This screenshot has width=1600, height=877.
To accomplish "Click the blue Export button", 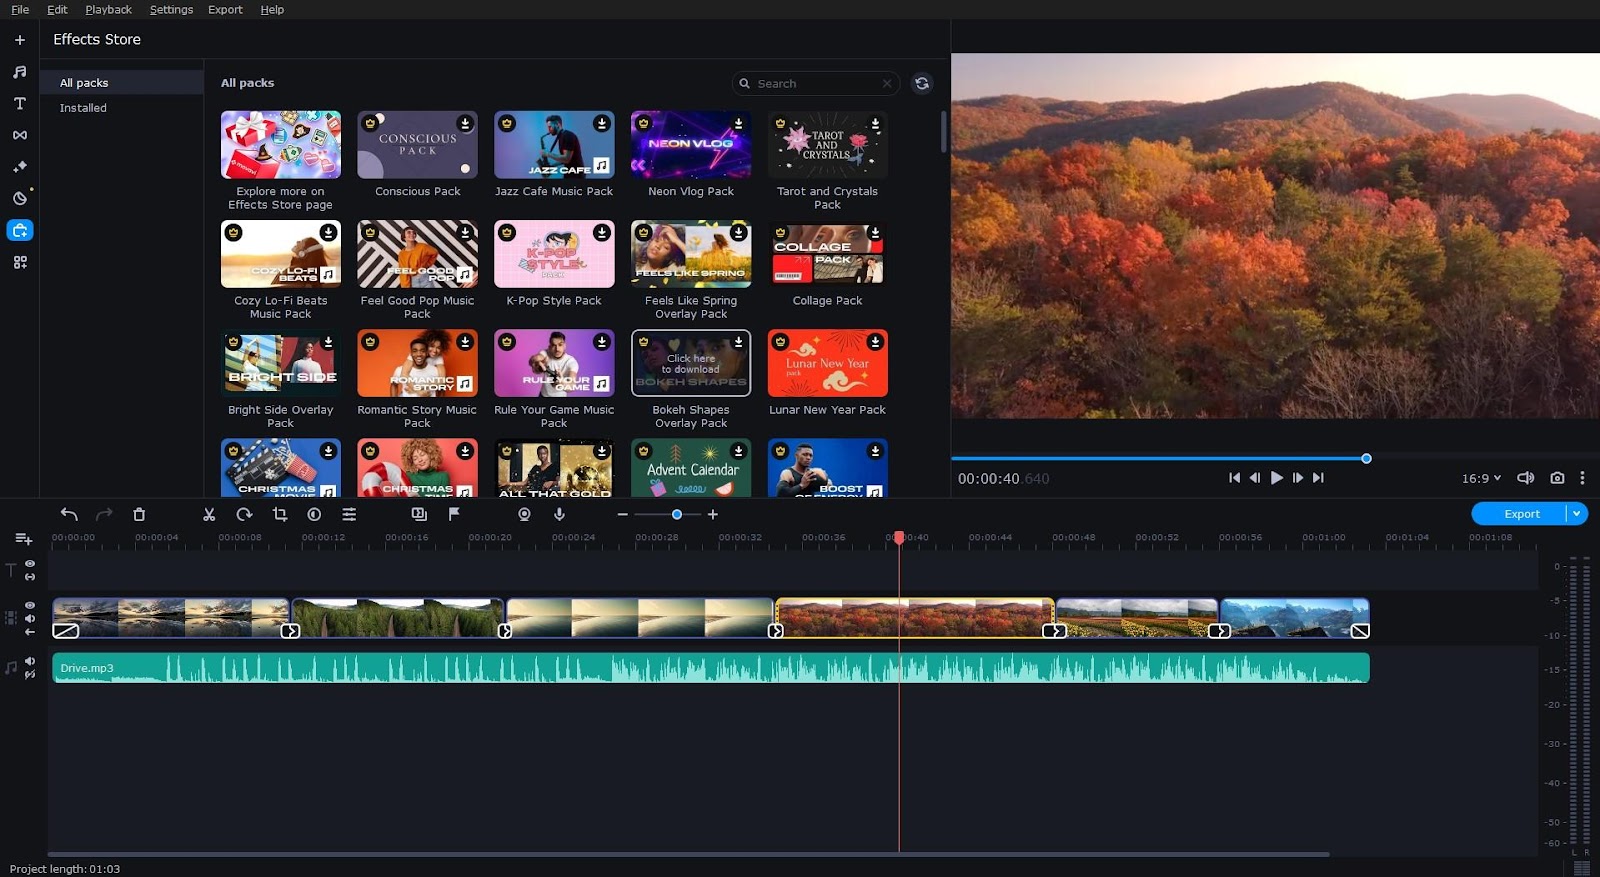I will pos(1520,513).
